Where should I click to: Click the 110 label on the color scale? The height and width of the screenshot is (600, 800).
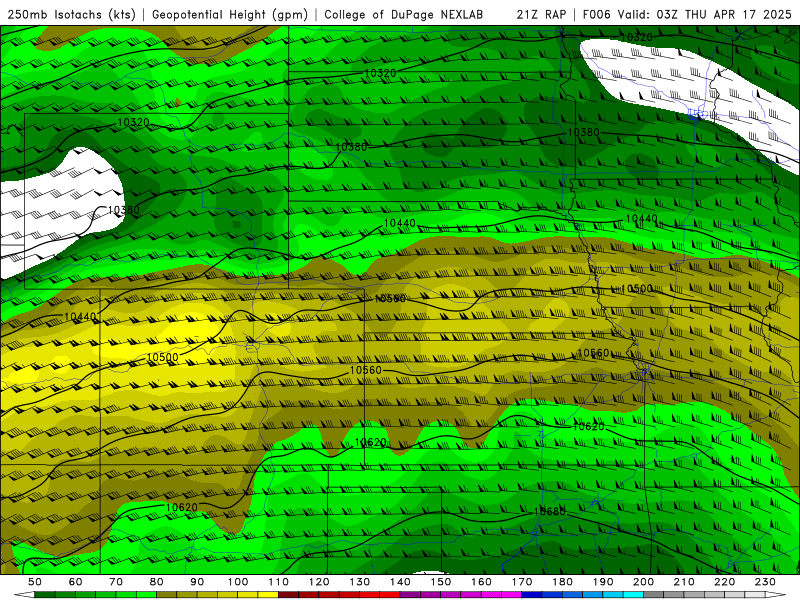point(279,582)
